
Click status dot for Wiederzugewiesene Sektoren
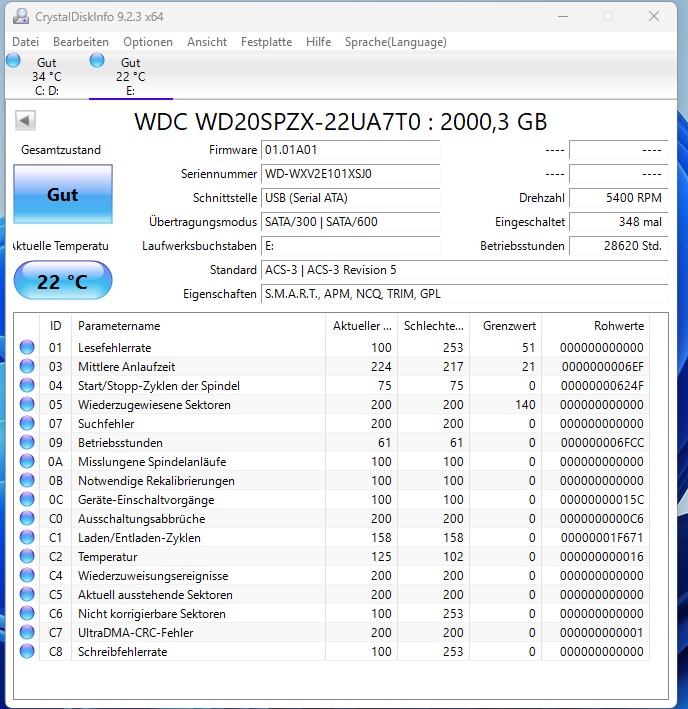pos(27,404)
